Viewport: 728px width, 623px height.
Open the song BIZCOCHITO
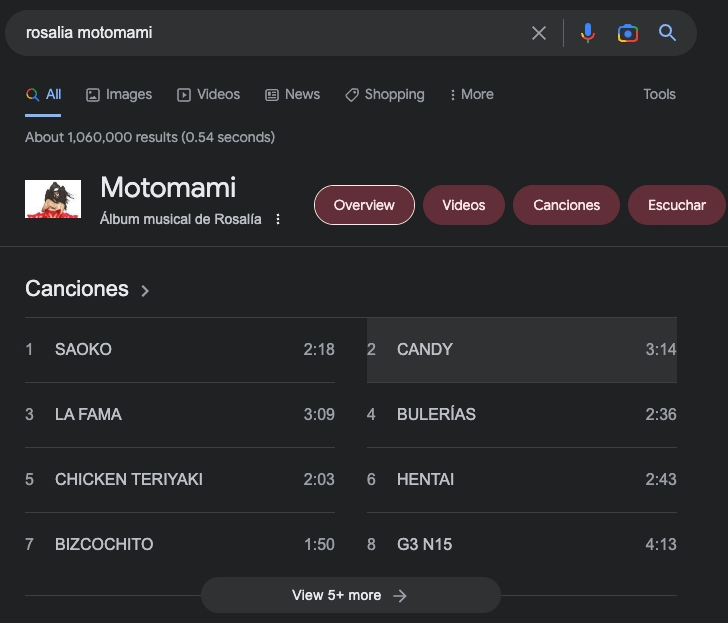(x=180, y=545)
